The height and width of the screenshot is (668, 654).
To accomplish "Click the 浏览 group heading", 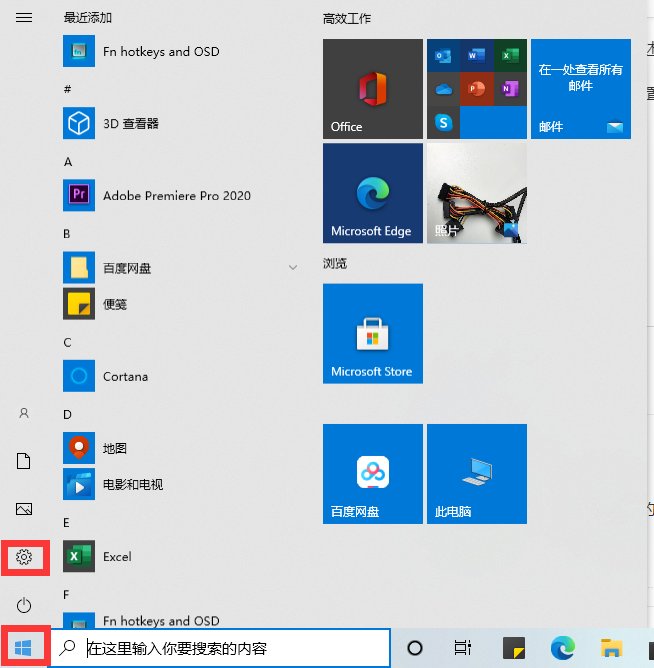I will point(335,264).
